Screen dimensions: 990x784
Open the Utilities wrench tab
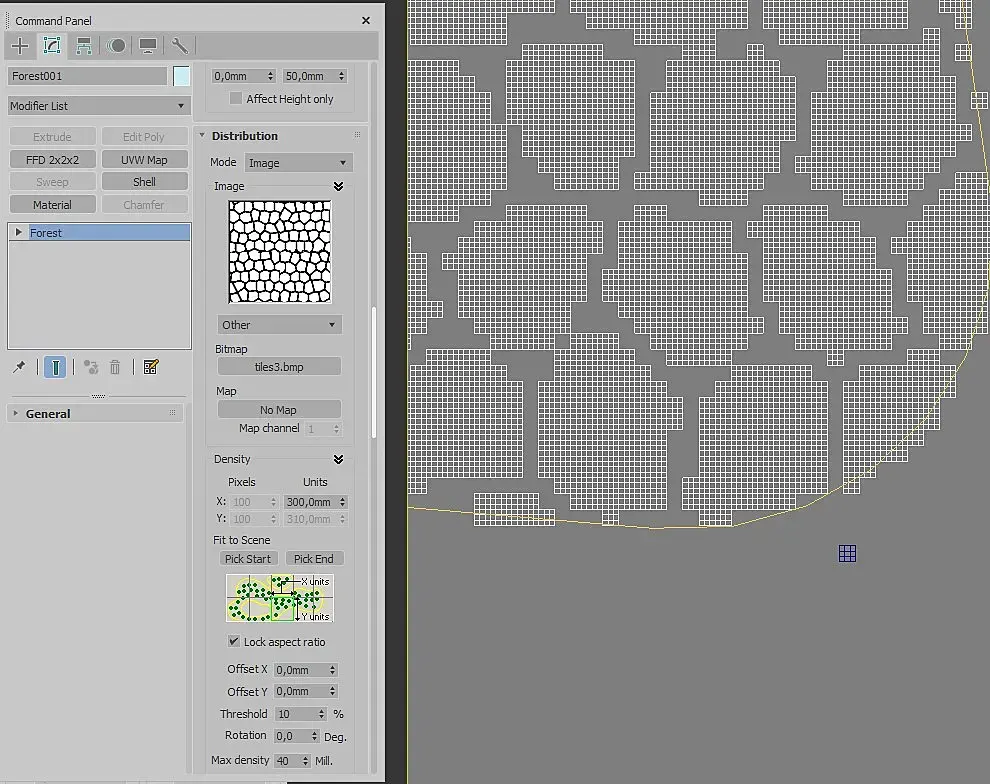(x=179, y=45)
